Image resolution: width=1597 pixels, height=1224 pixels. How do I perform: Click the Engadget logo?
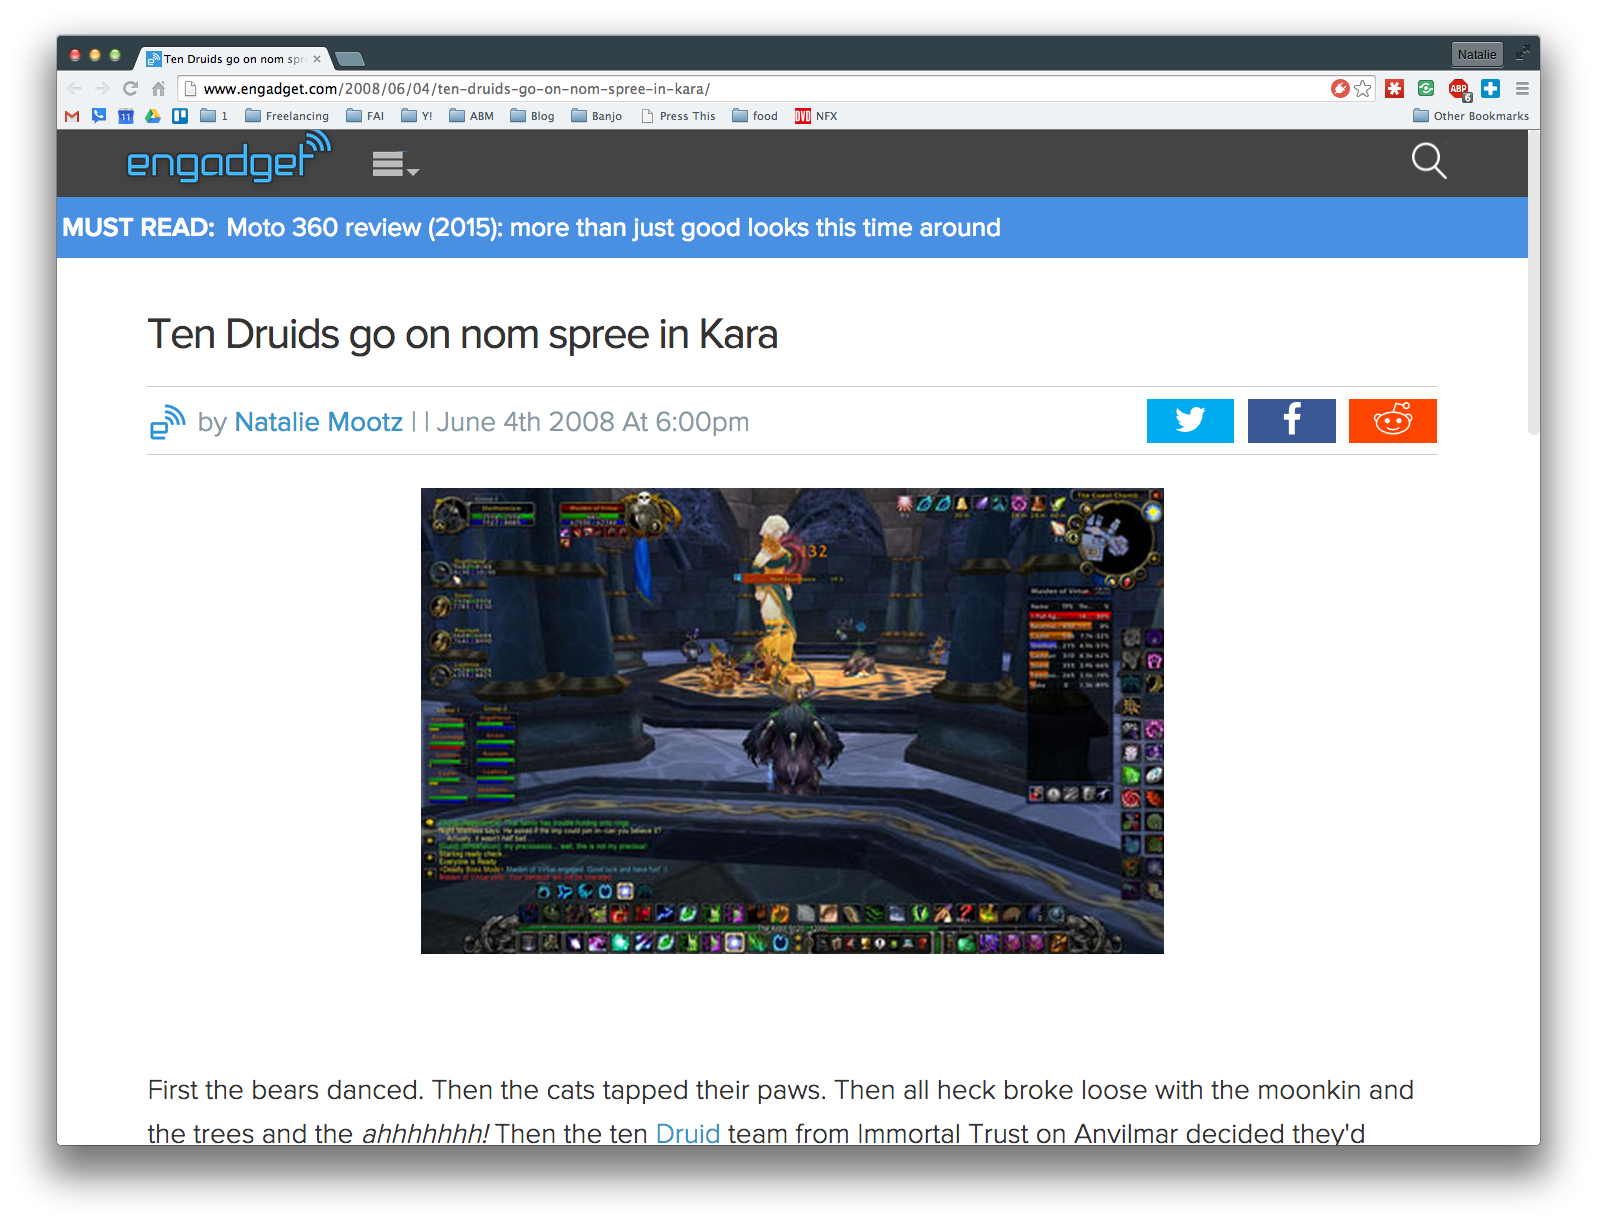(229, 158)
